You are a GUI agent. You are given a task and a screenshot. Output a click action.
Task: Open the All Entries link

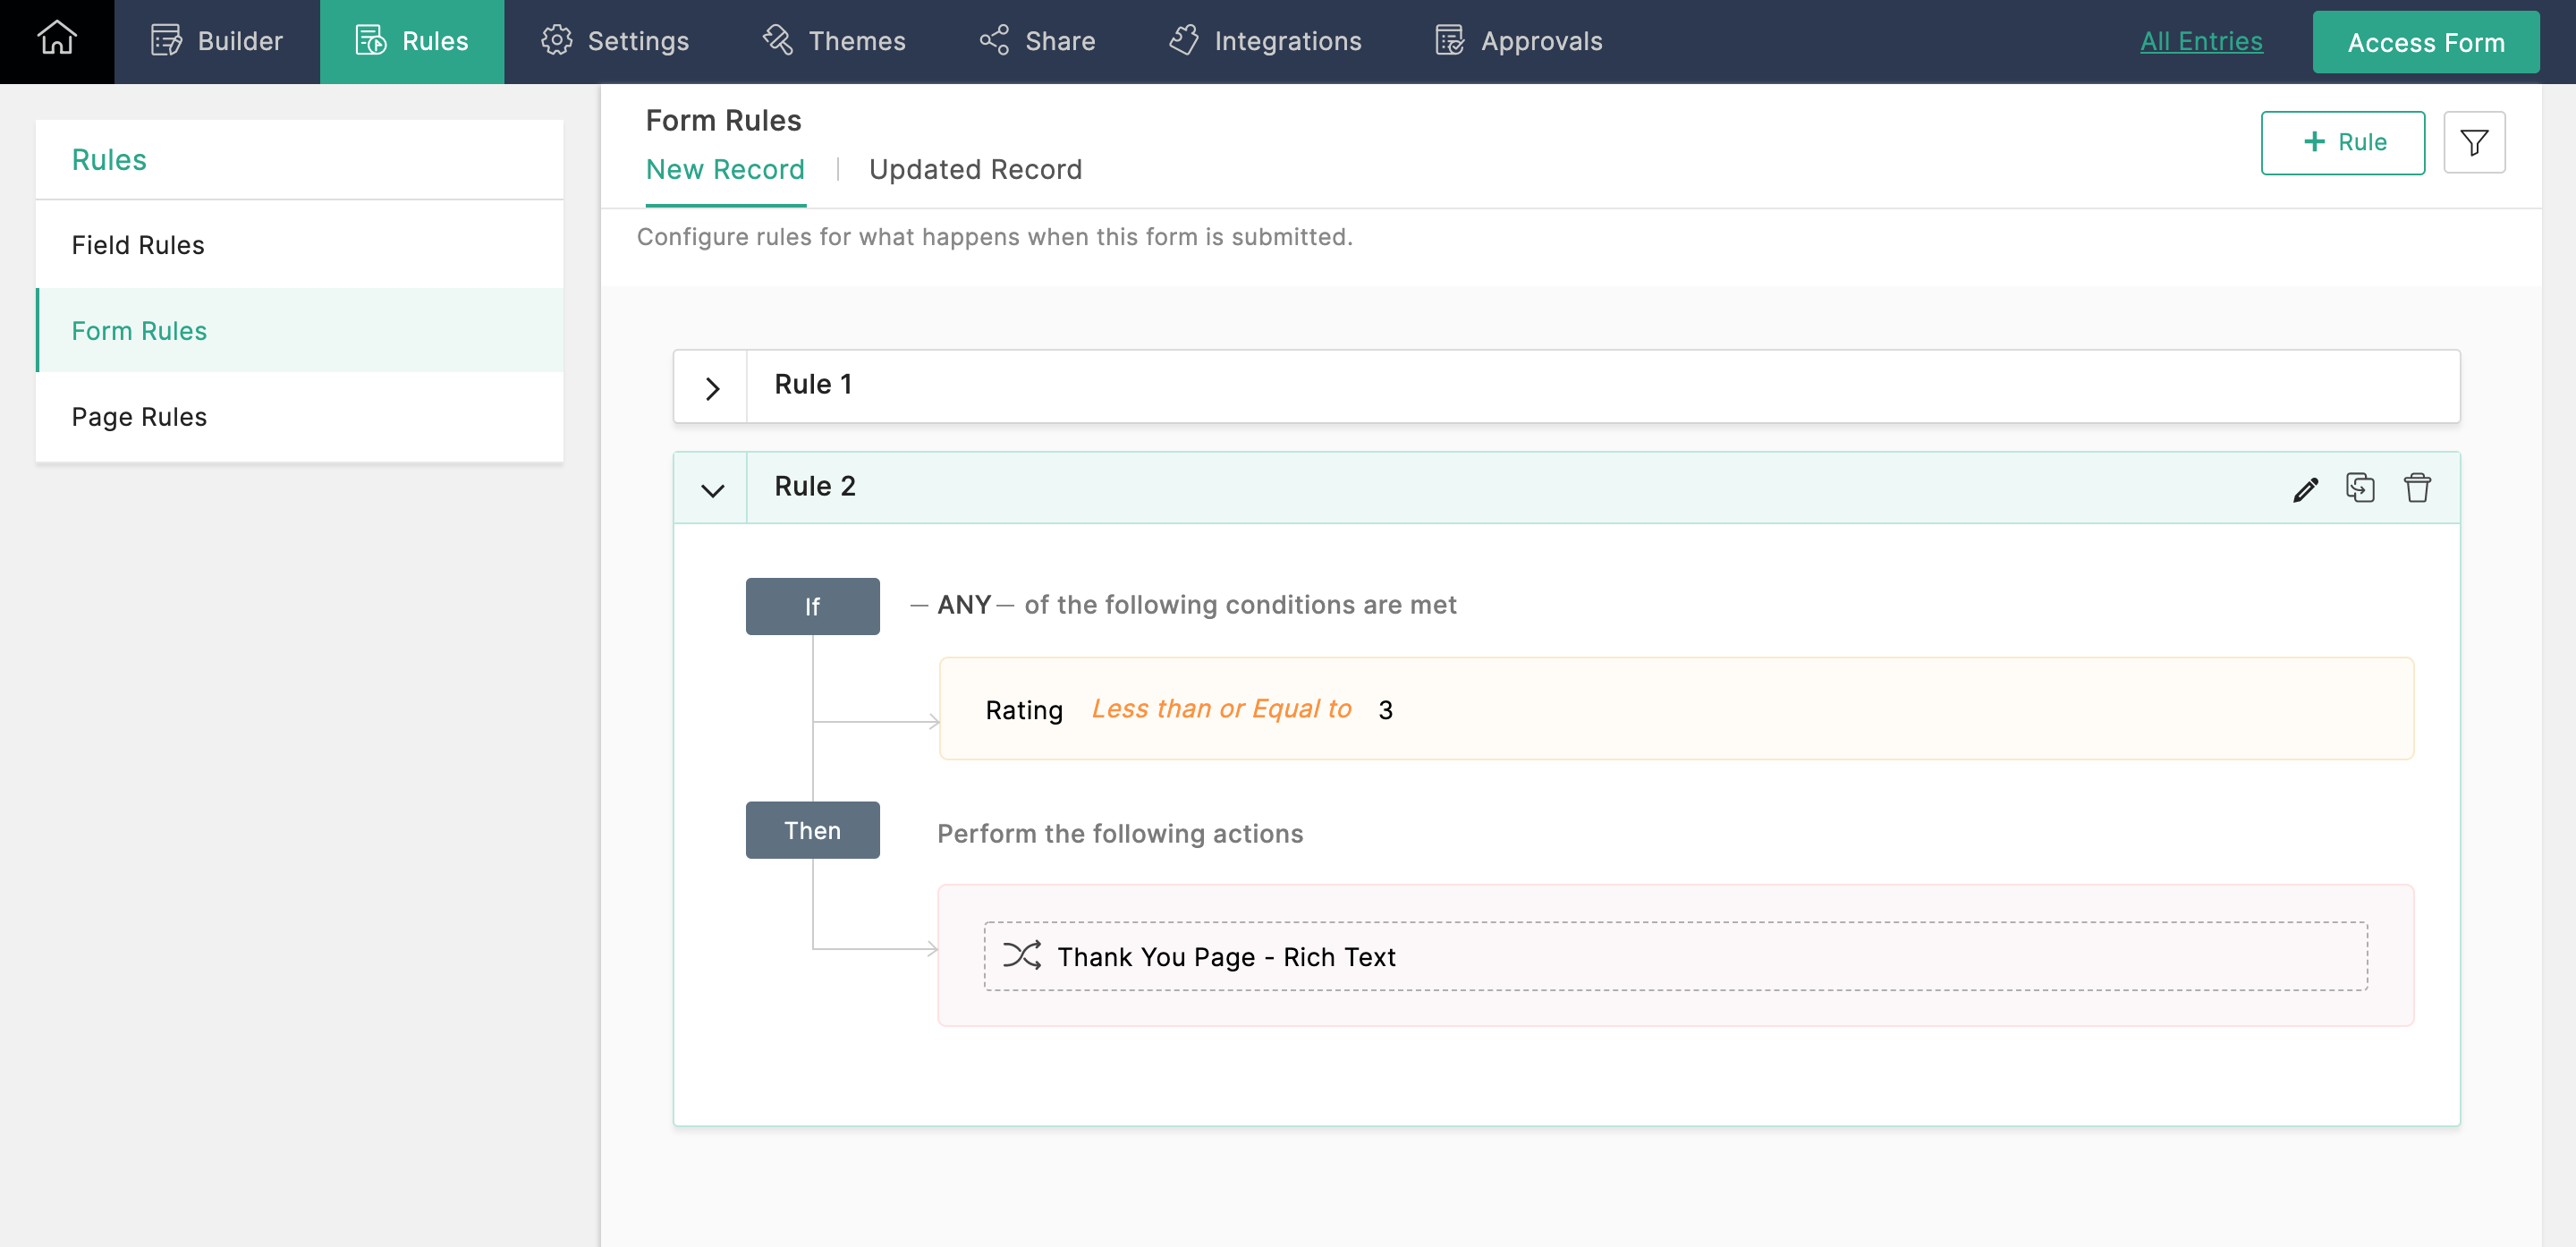click(2200, 41)
